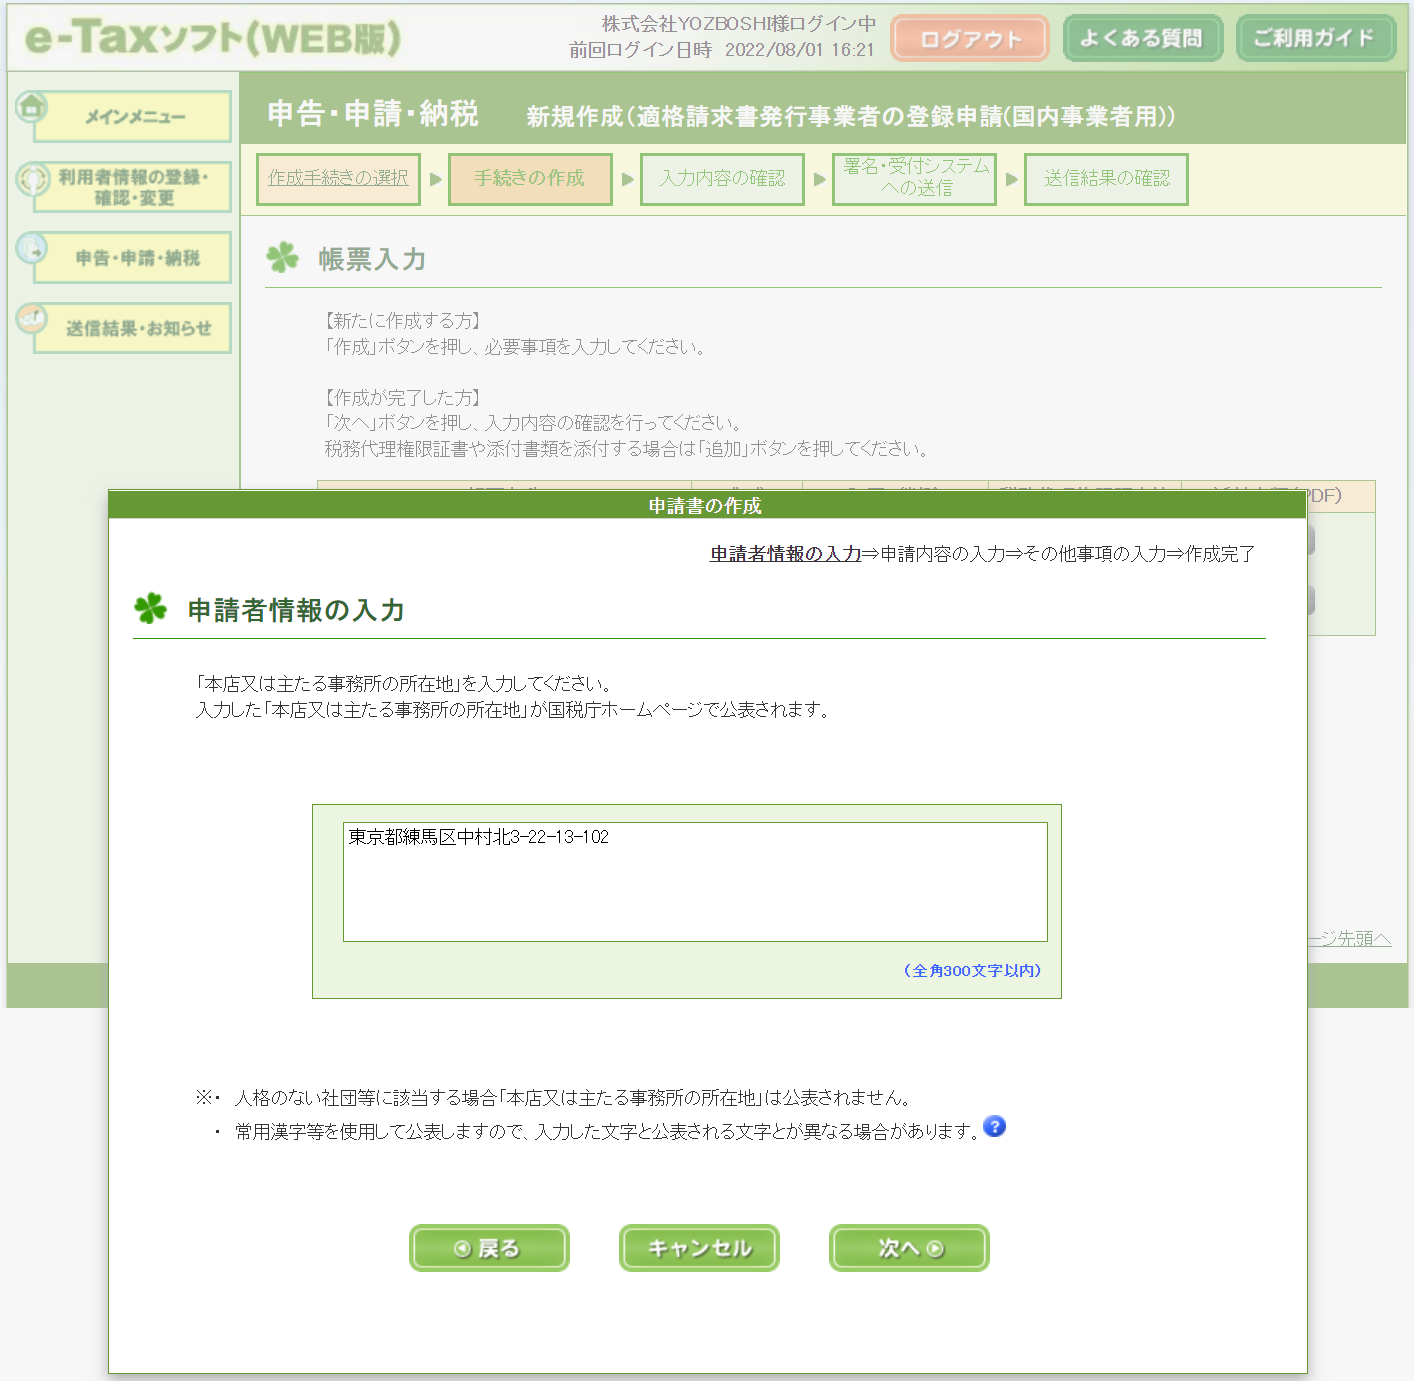Screen dimensions: 1414x1381
Task: Open メインメニュー from the sidebar
Action: pos(133,117)
